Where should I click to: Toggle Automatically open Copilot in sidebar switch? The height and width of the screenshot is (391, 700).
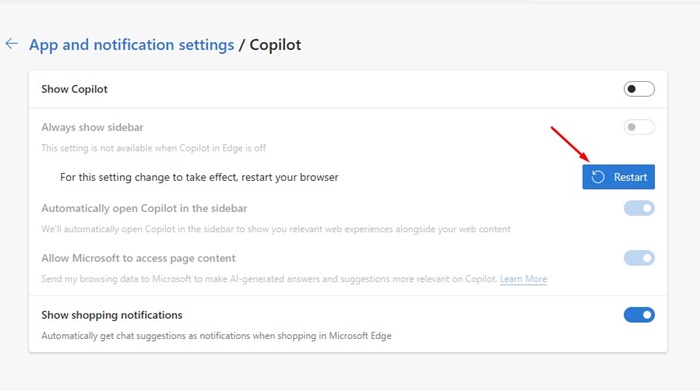tap(639, 208)
